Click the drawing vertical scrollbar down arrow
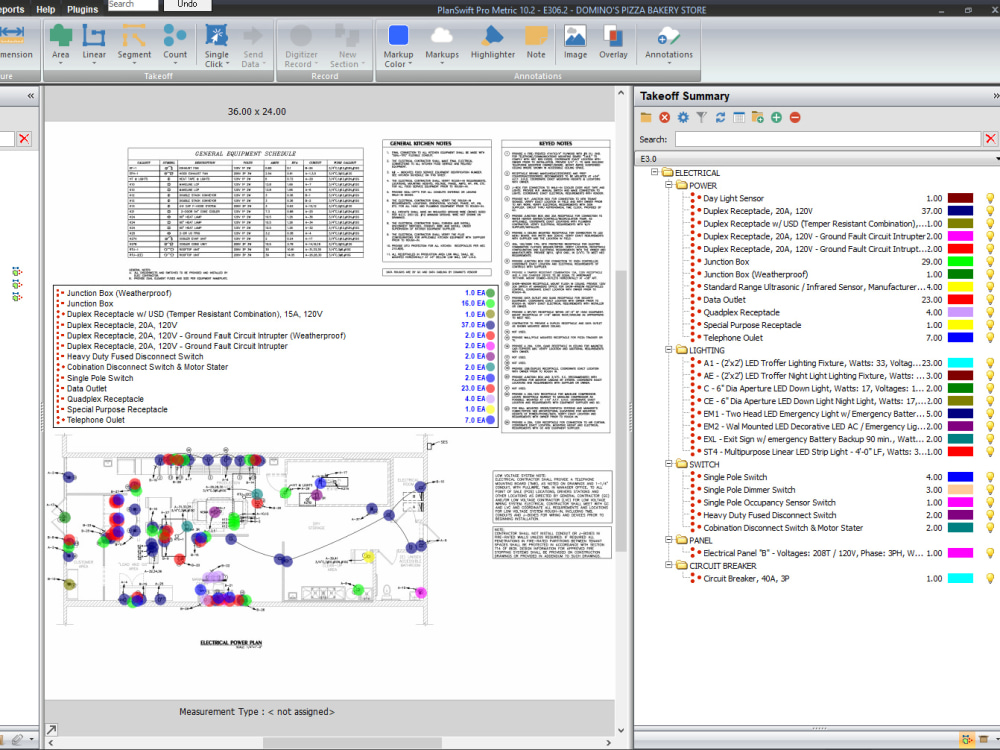 point(621,730)
